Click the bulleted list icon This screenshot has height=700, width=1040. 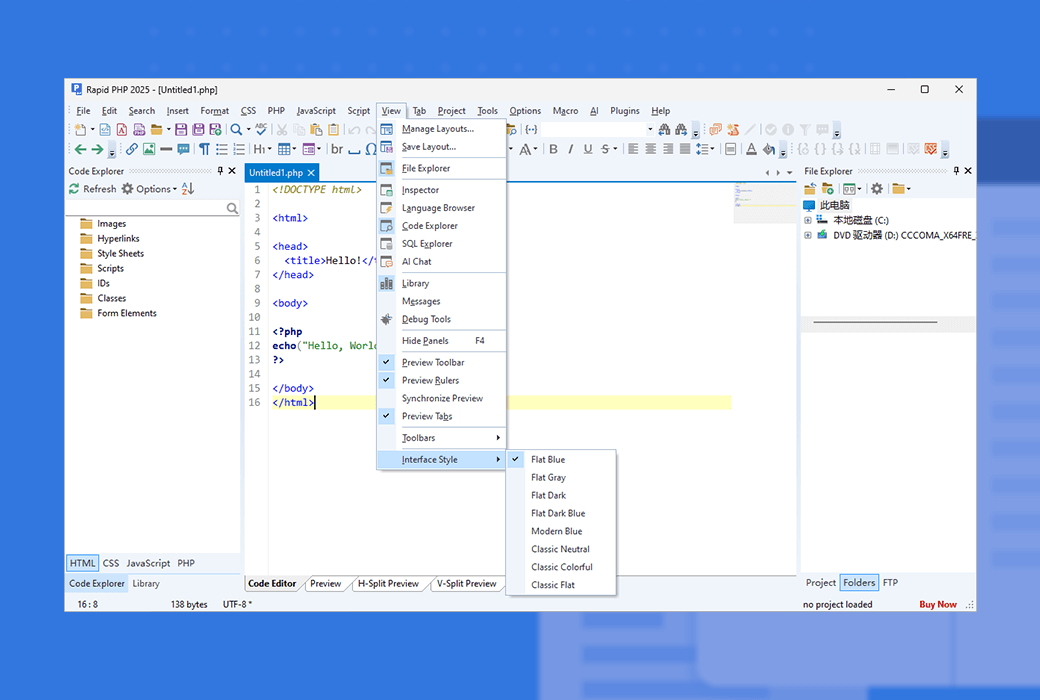(222, 149)
